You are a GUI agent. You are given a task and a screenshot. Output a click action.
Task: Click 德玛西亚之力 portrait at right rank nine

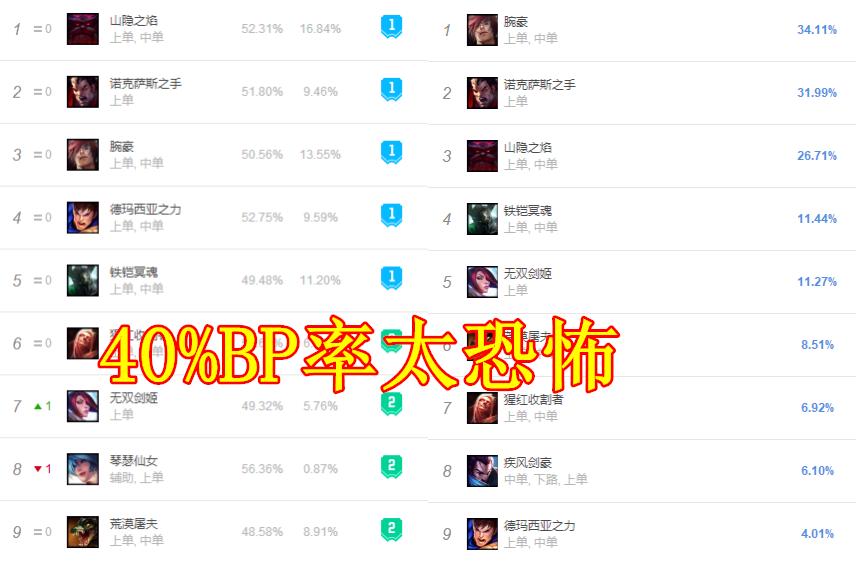[x=483, y=533]
